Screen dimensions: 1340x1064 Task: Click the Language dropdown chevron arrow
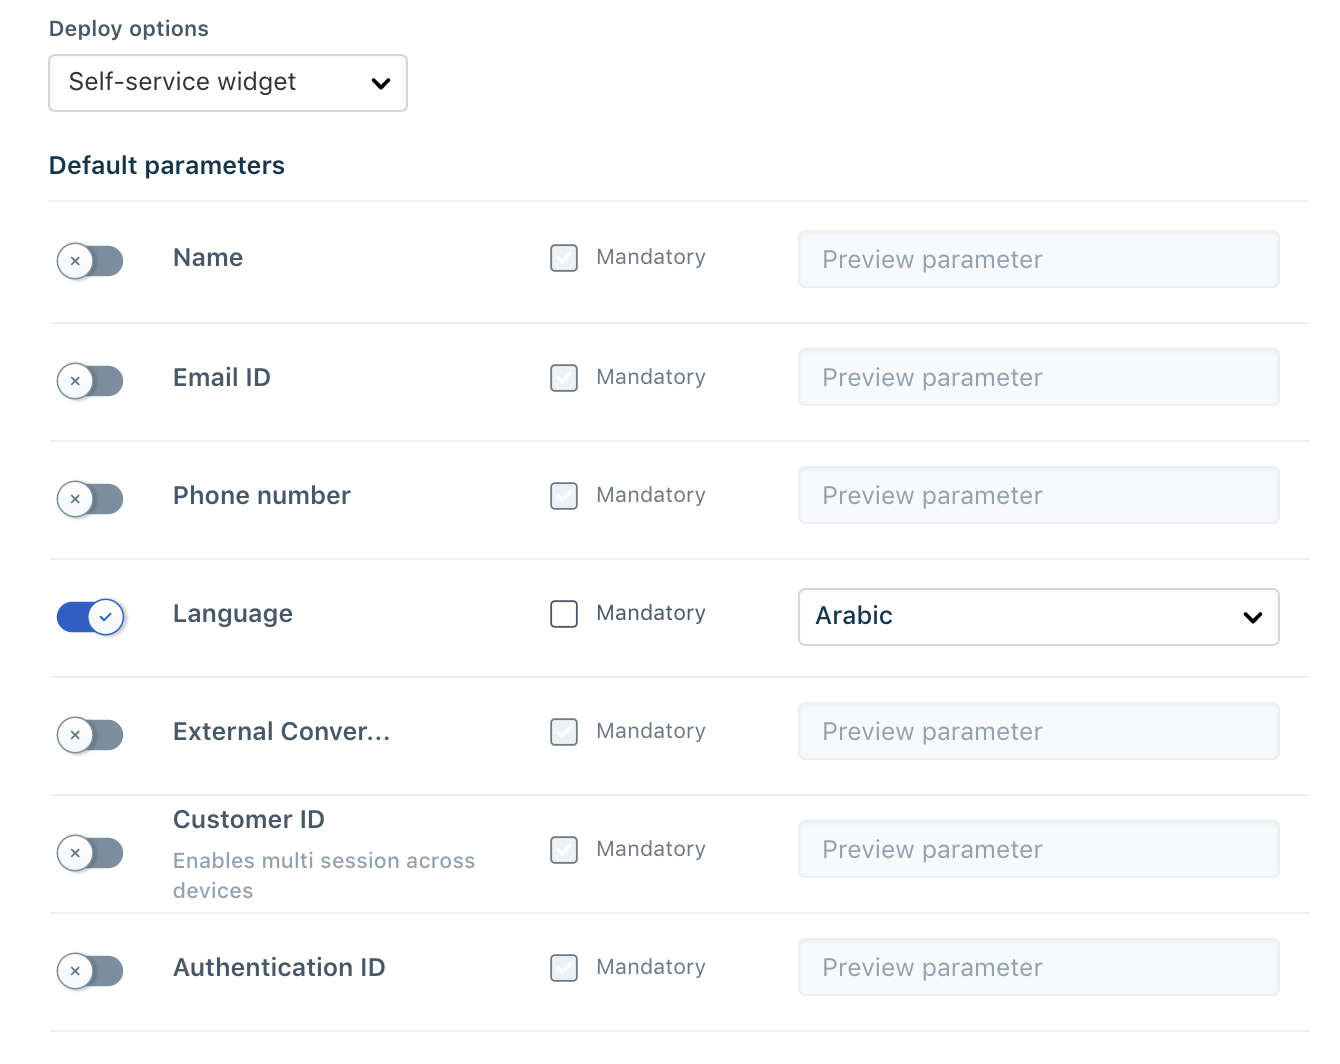pos(1252,618)
